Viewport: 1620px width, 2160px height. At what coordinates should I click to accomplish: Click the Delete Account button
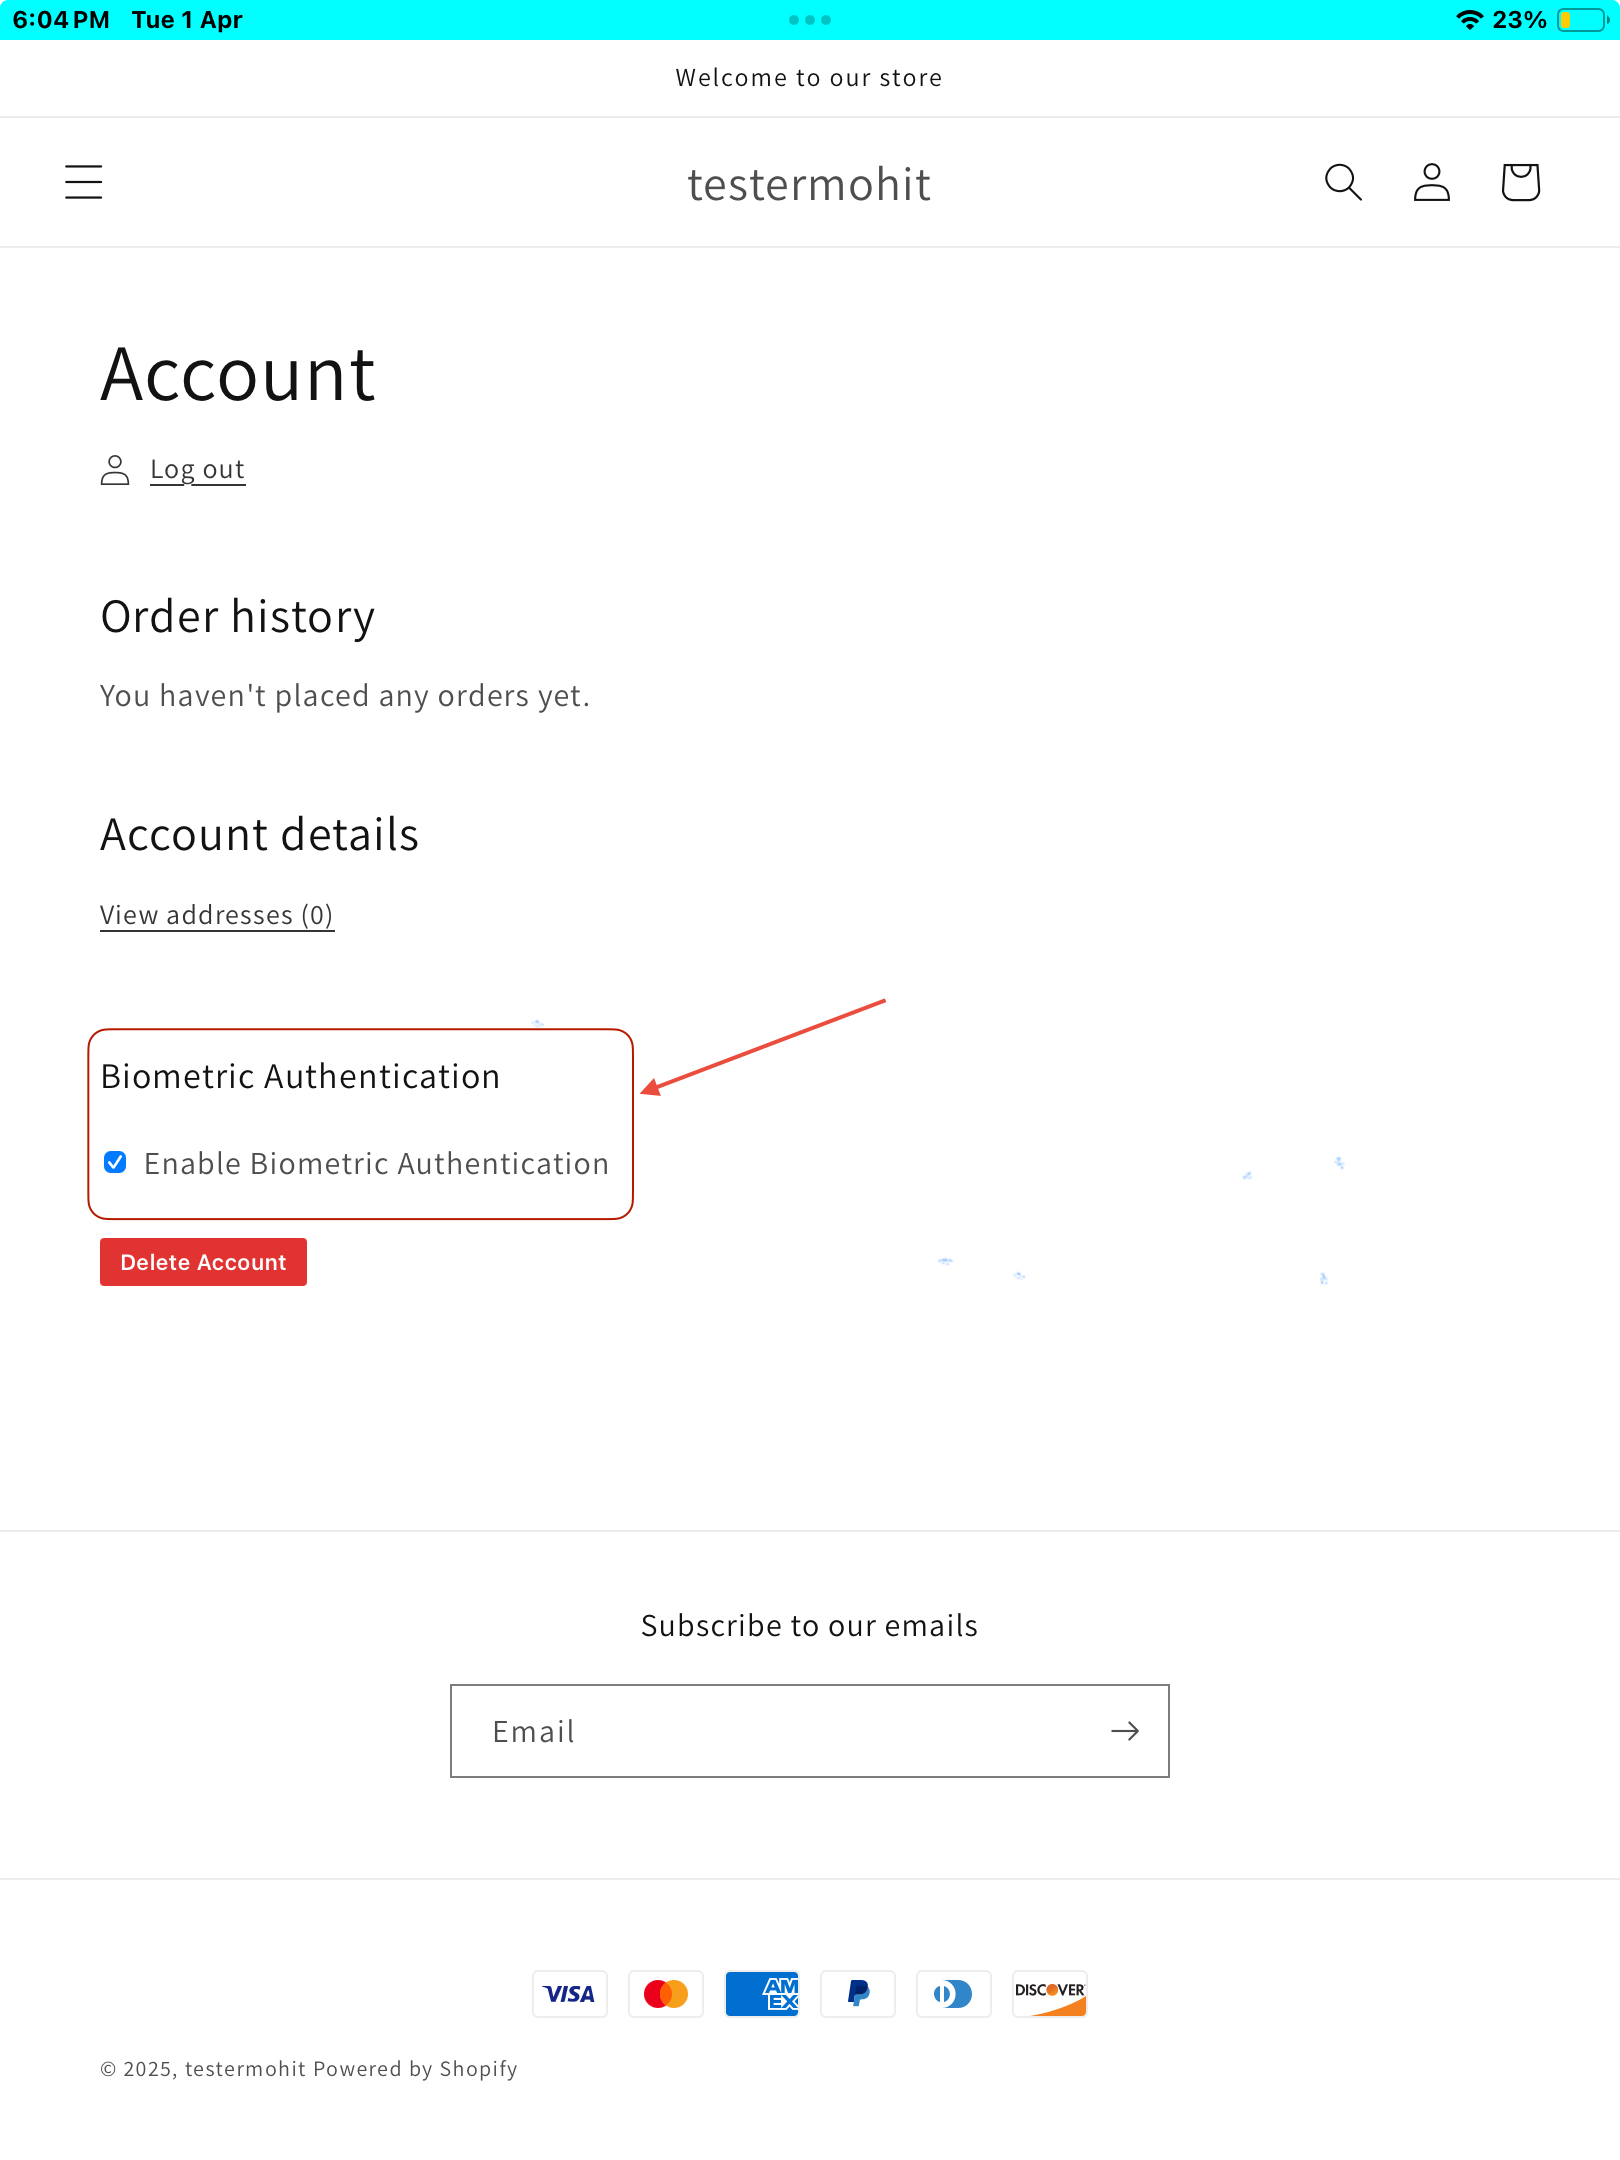203,1262
